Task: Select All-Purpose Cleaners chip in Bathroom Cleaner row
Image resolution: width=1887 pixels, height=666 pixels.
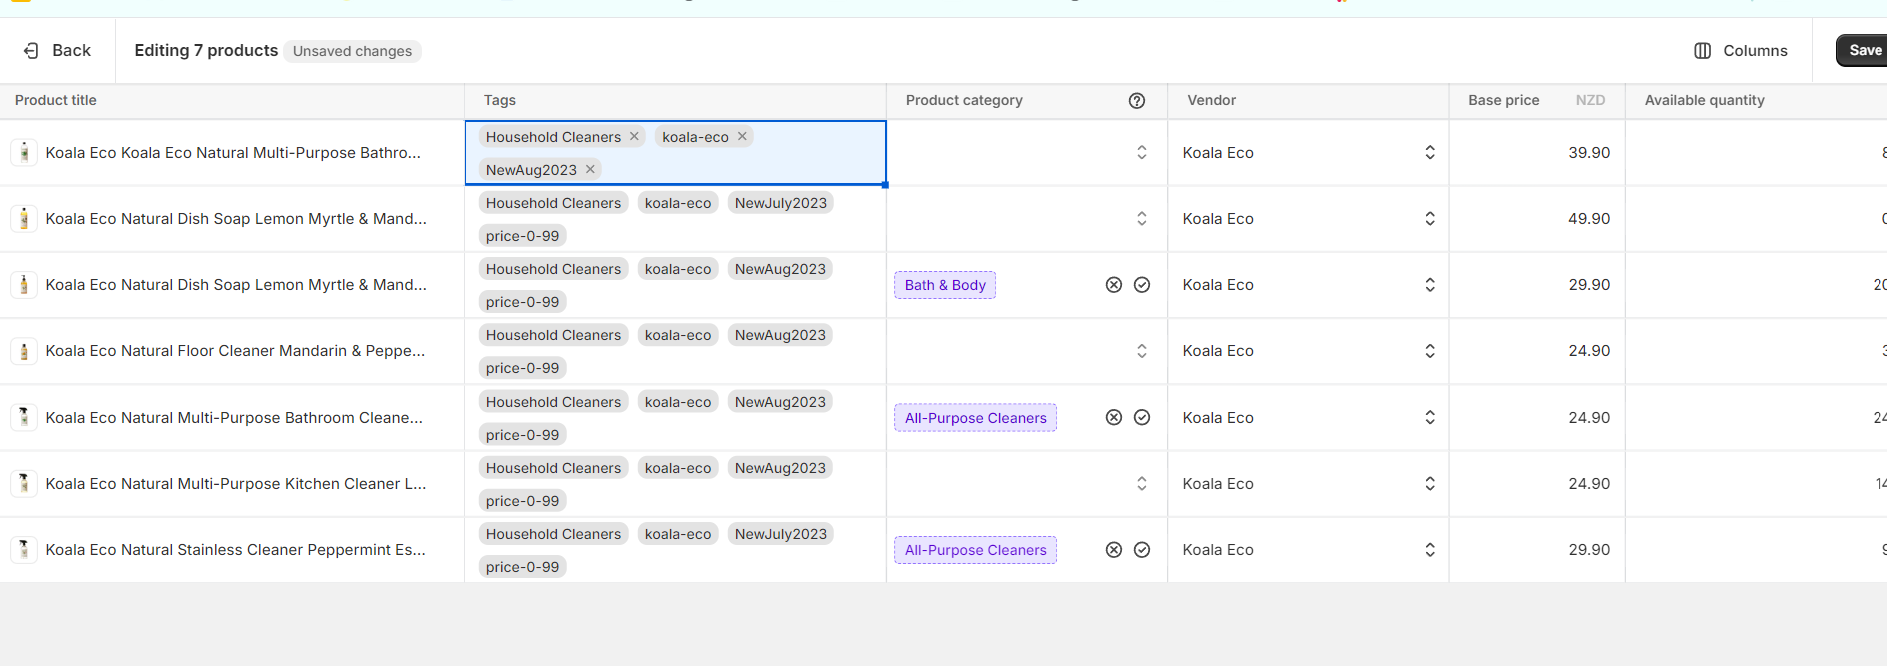Action: coord(975,418)
